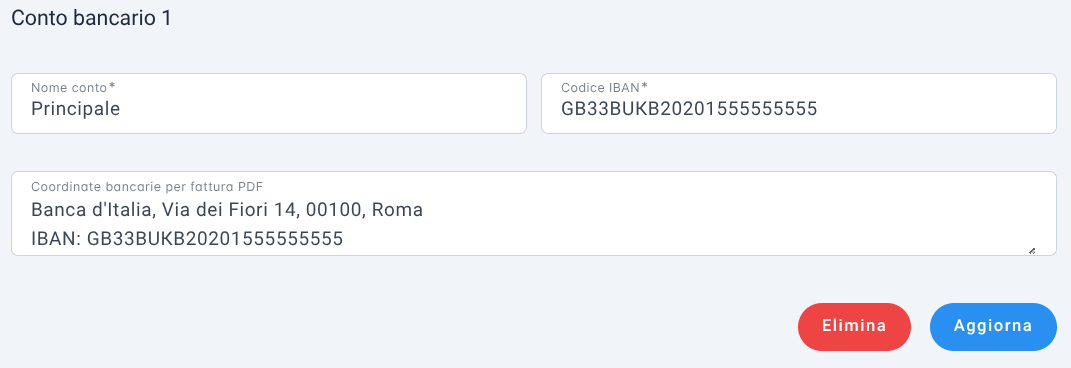This screenshot has height=368, width=1071.
Task: Click the IBAN: prefix on textarea second line
Action: click(x=57, y=238)
